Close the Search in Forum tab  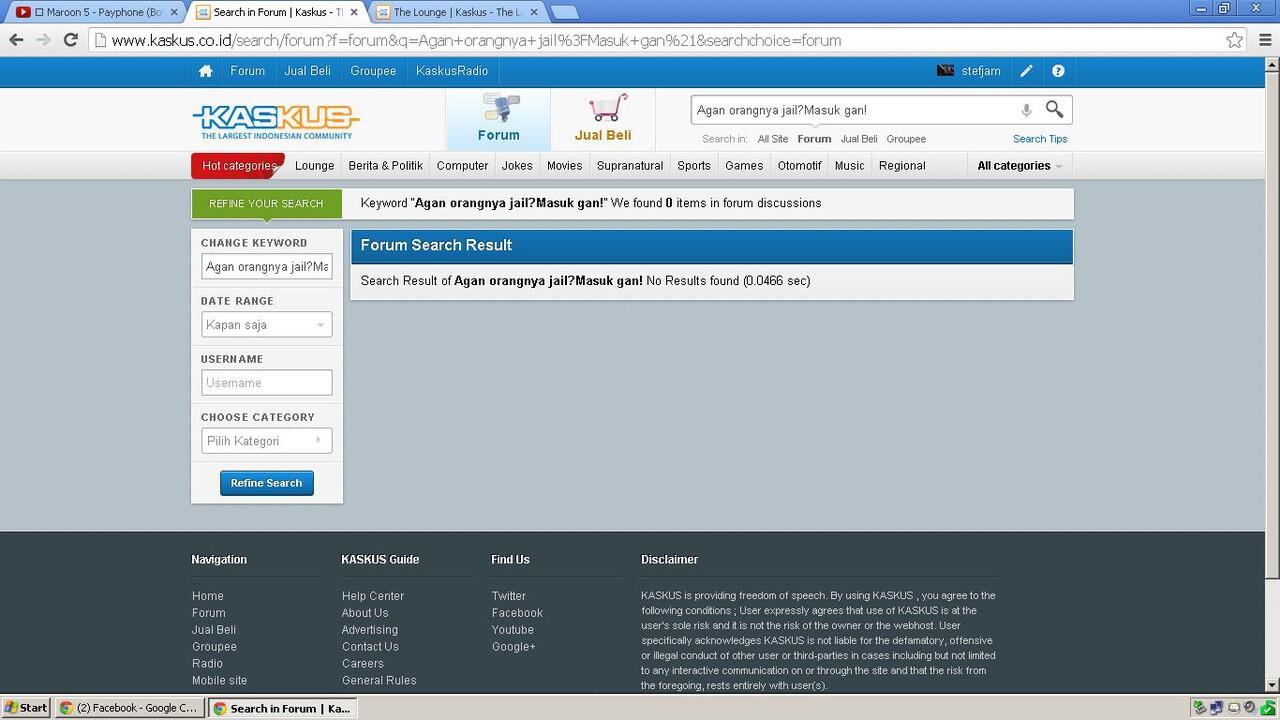tap(354, 12)
